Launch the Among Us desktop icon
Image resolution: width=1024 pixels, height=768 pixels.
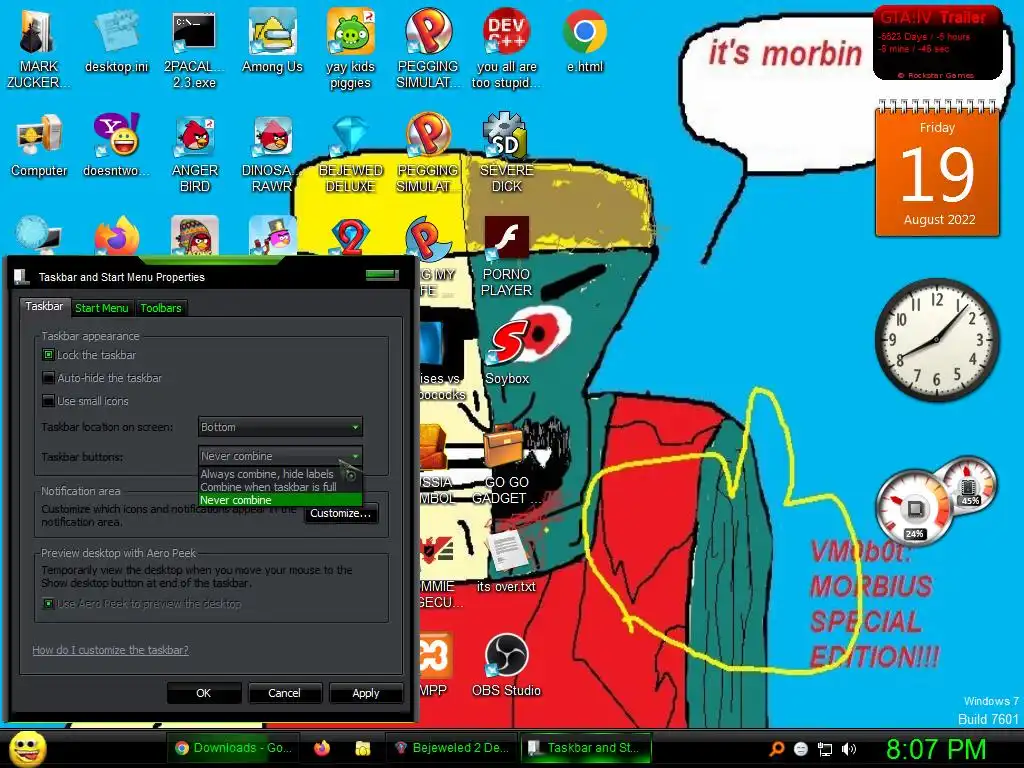272,40
